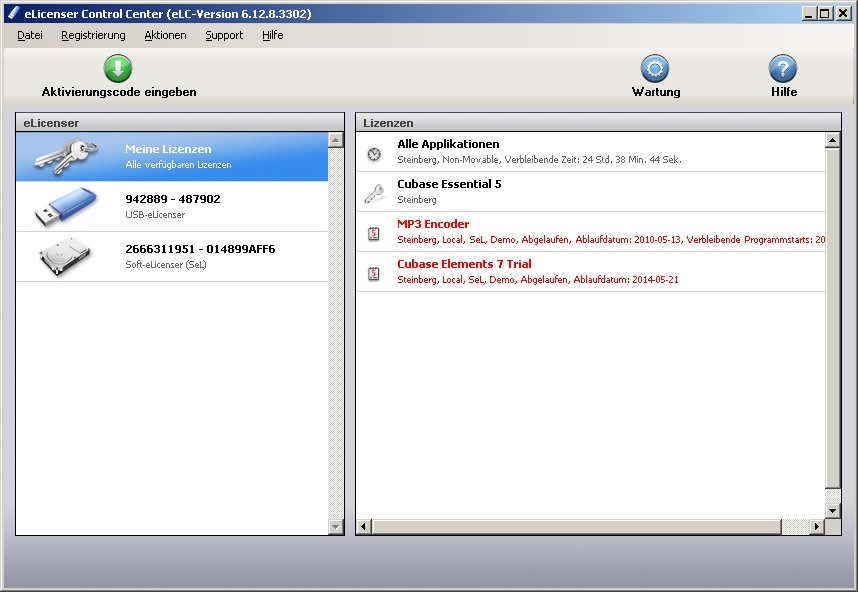
Task: Select the Alle Applikationen license
Action: pos(590,152)
